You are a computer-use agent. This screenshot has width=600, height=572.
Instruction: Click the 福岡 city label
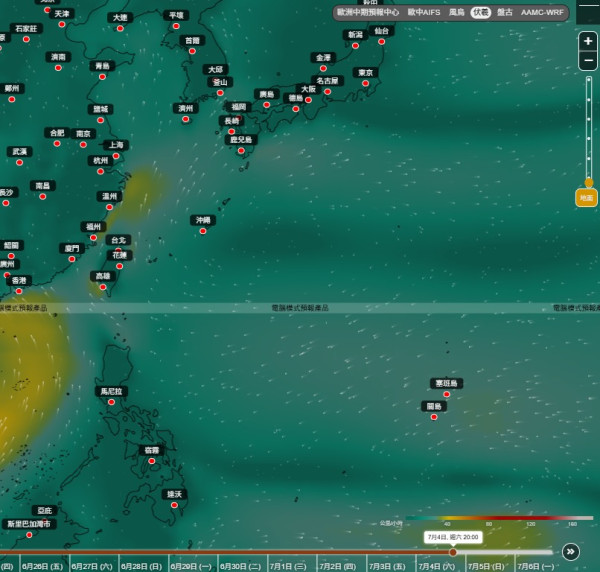[239, 107]
